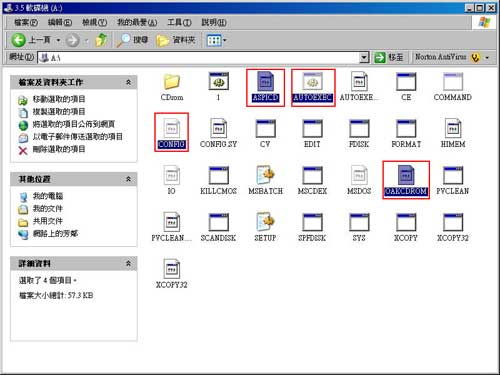
Task: Select the ASPICD file icon
Action: 265,81
